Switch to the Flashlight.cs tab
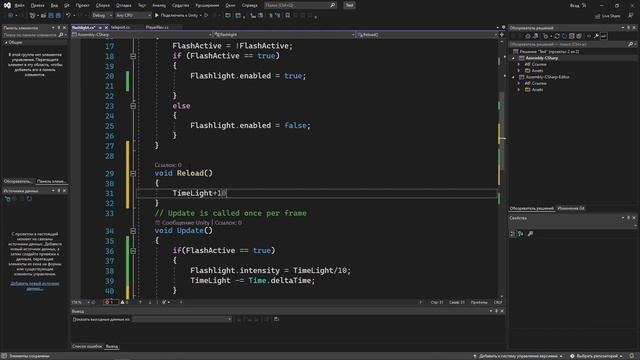Image resolution: width=640 pixels, height=360 pixels. 84,27
